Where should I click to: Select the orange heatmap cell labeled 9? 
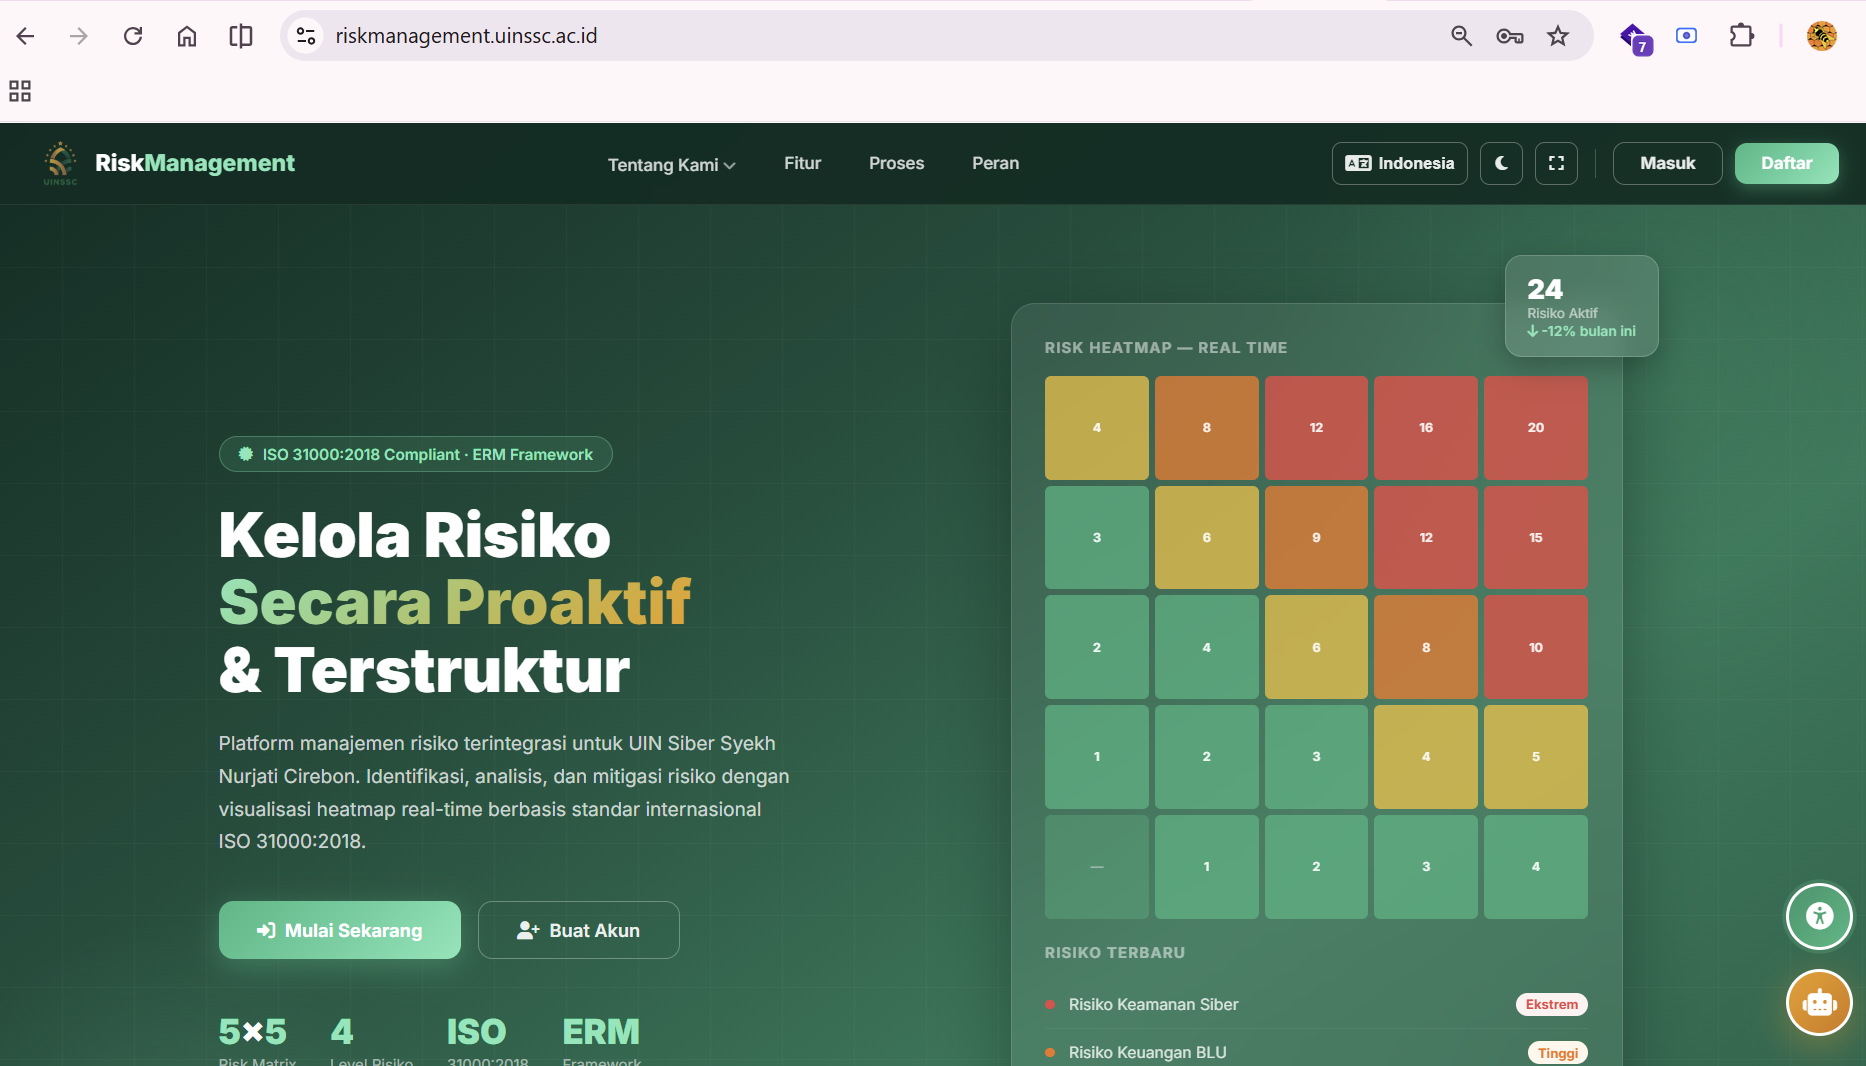[1316, 538]
